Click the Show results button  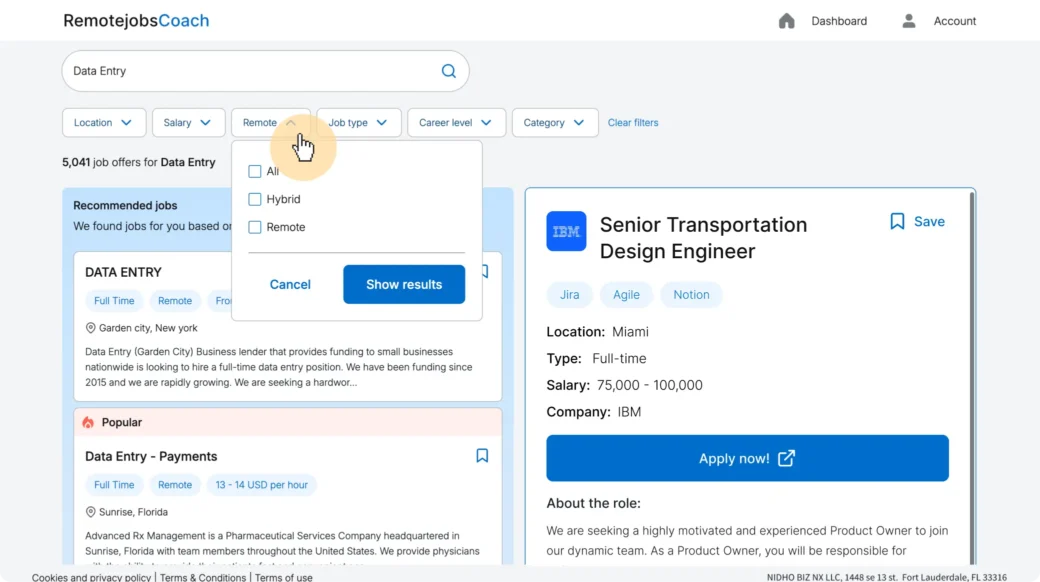404,284
